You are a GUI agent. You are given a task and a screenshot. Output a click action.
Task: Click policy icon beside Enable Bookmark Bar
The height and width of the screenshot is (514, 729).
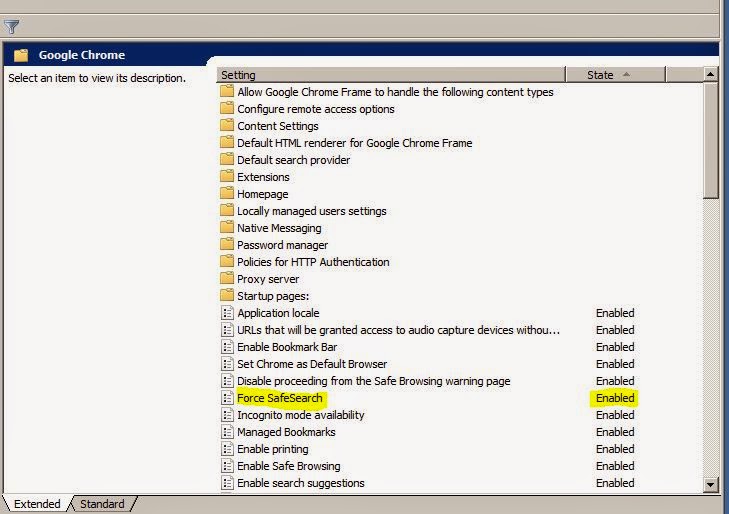227,347
